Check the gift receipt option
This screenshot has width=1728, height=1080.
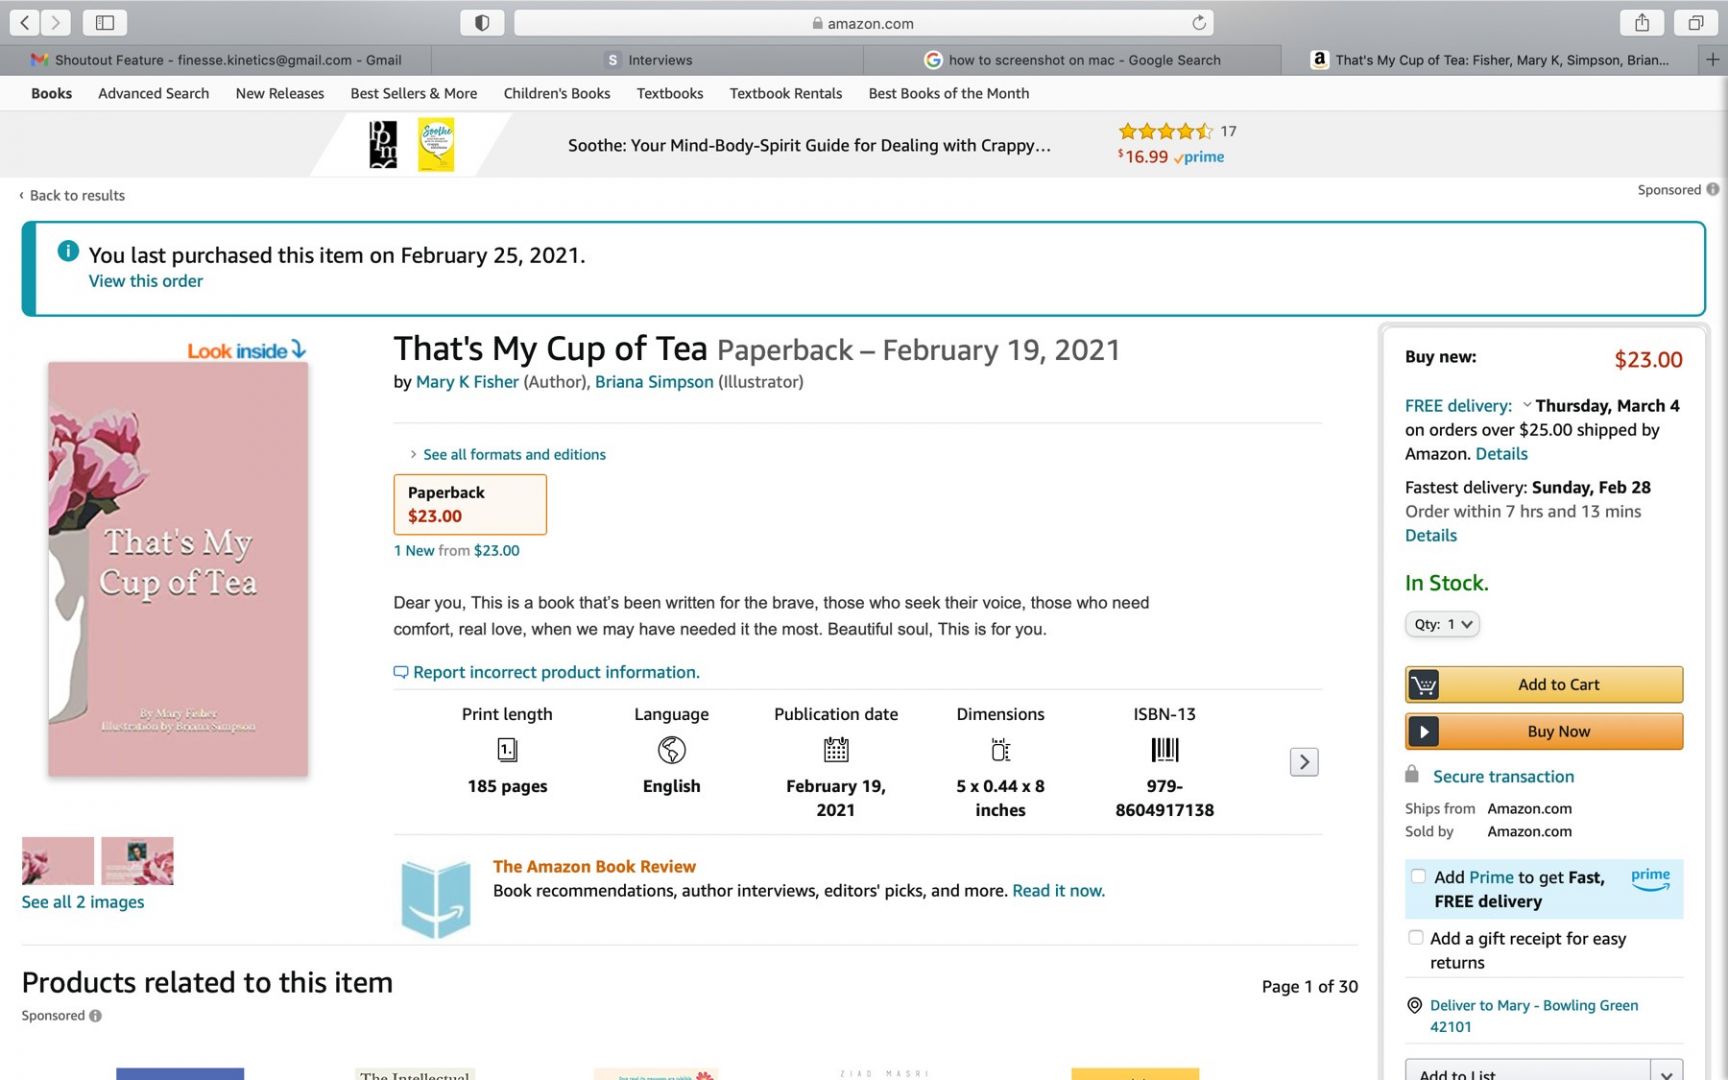pos(1416,938)
